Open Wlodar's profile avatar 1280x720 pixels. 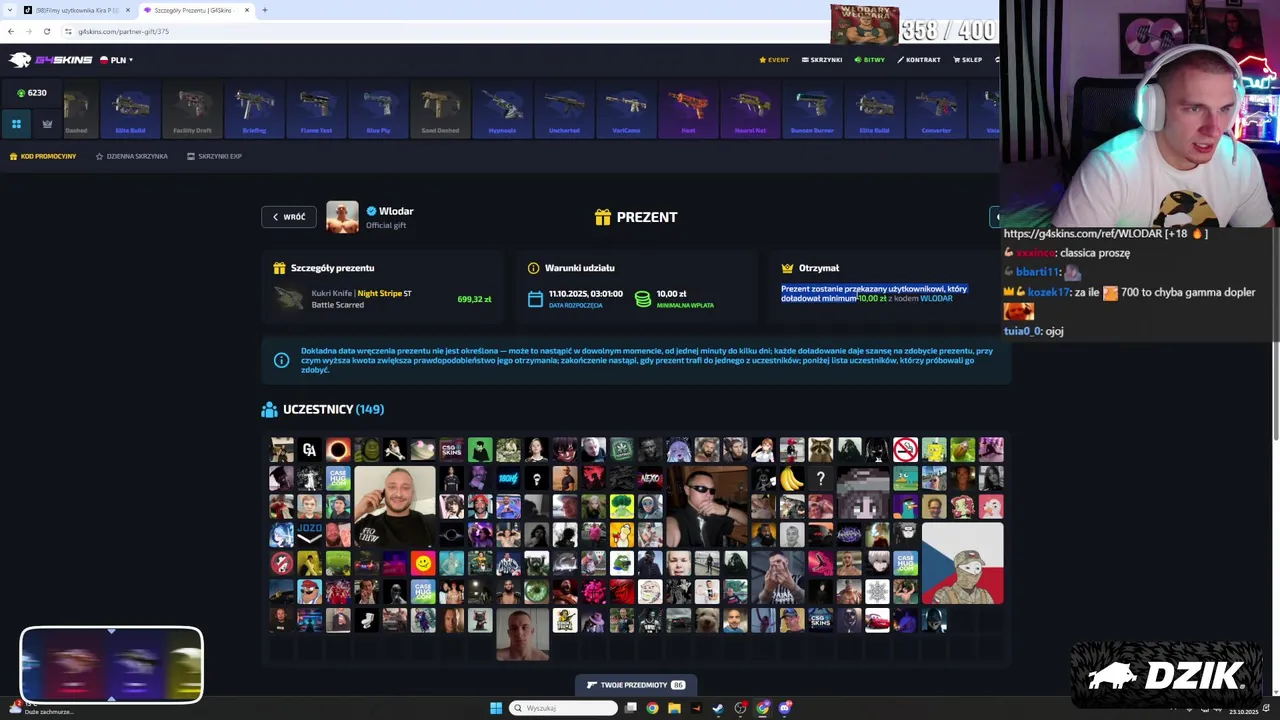[x=342, y=217]
